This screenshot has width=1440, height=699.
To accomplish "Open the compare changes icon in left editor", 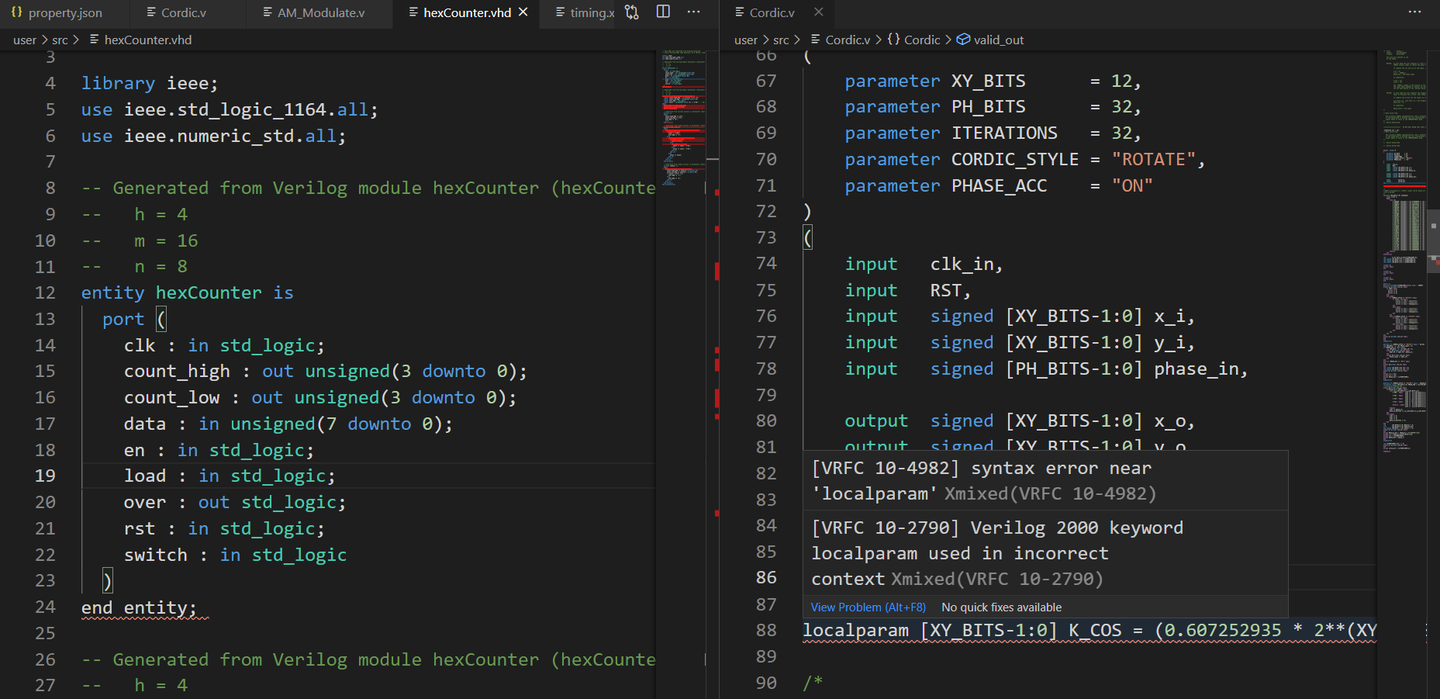I will coord(632,13).
